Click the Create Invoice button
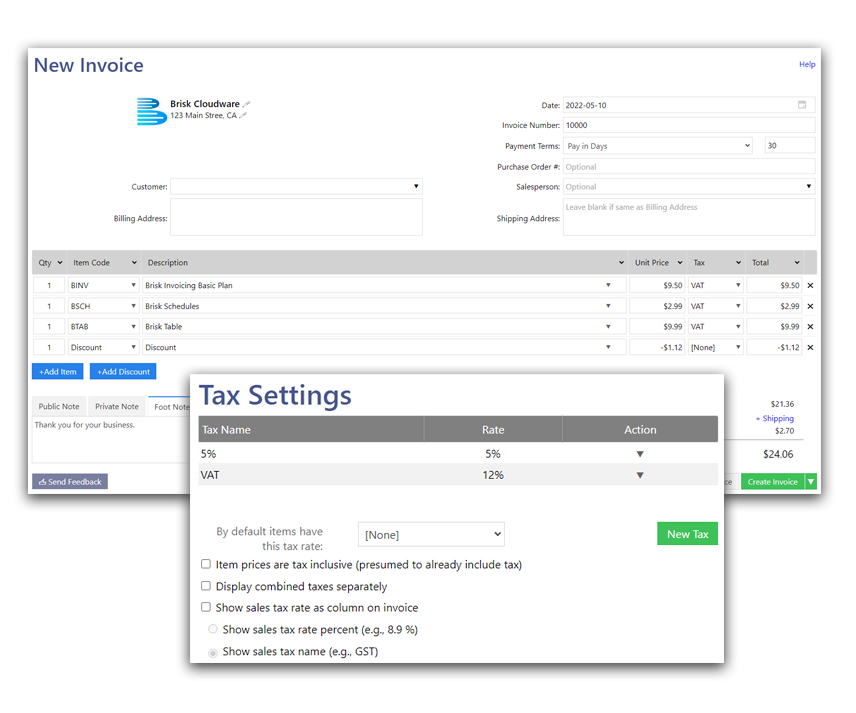 coord(772,482)
